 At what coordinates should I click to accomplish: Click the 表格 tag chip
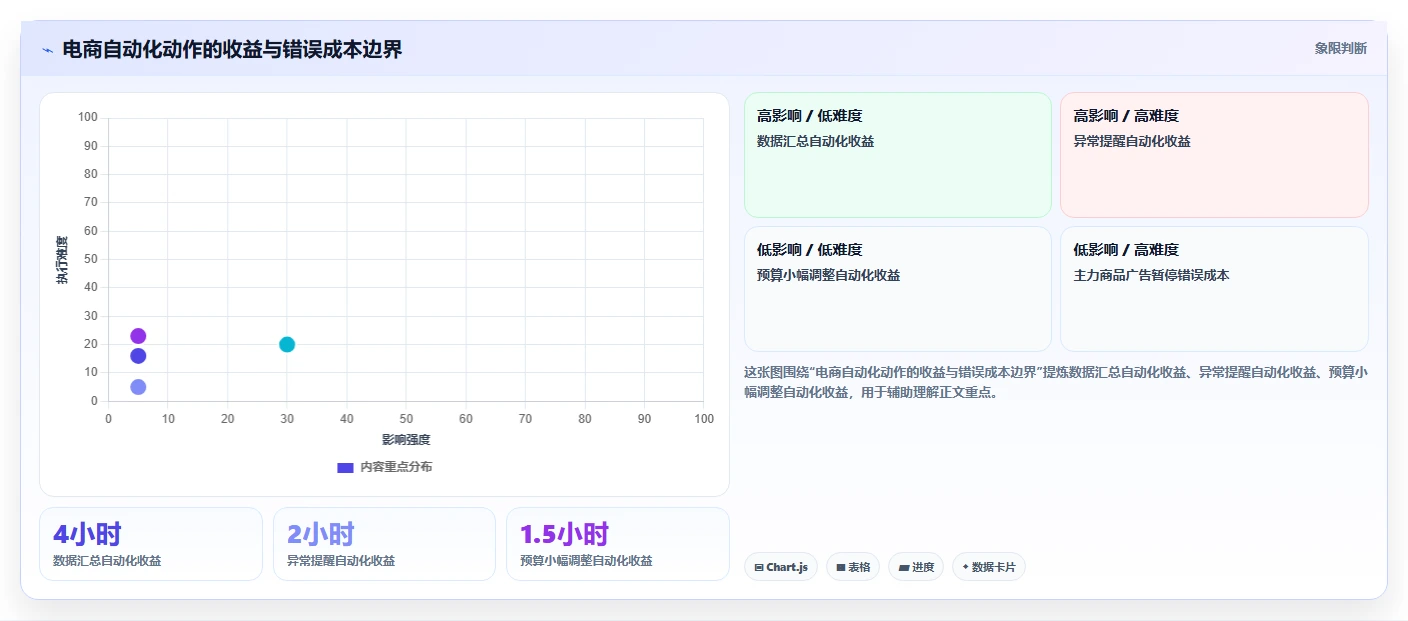(853, 567)
